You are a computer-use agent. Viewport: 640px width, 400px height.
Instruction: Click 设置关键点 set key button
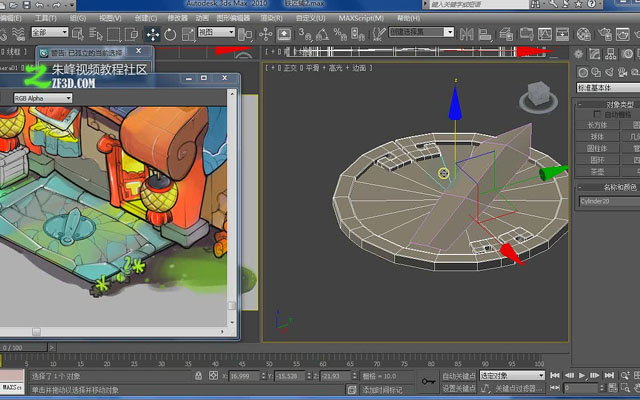pos(459,388)
